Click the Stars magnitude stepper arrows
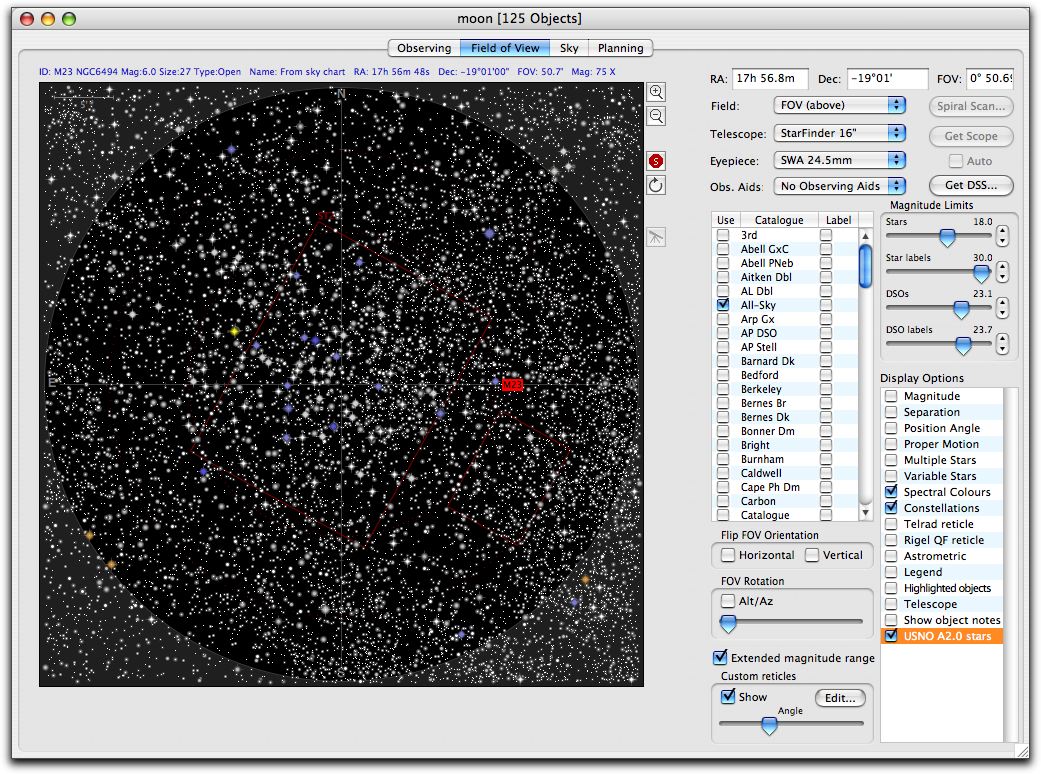Screen dimensions: 1041x774 point(1003,237)
